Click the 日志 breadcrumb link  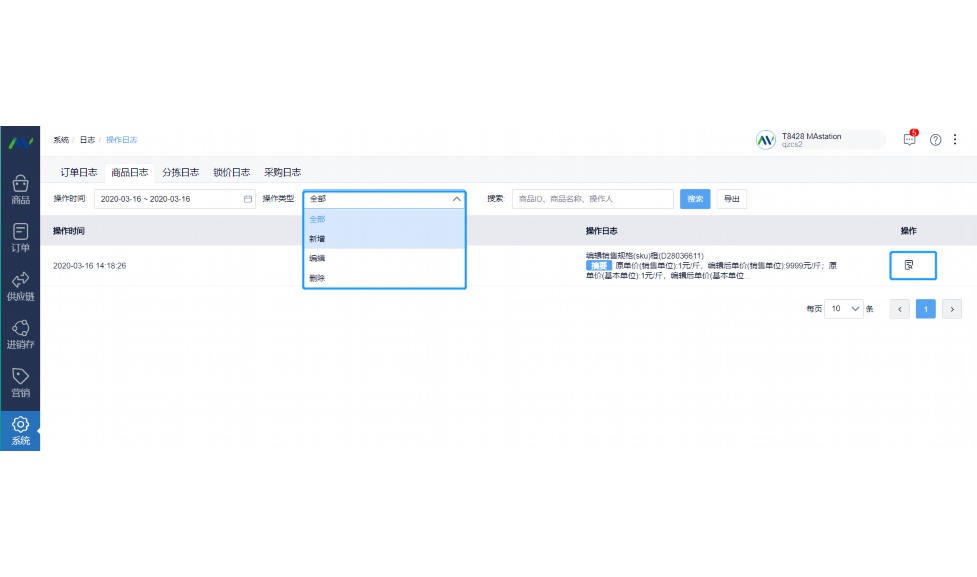(x=87, y=139)
